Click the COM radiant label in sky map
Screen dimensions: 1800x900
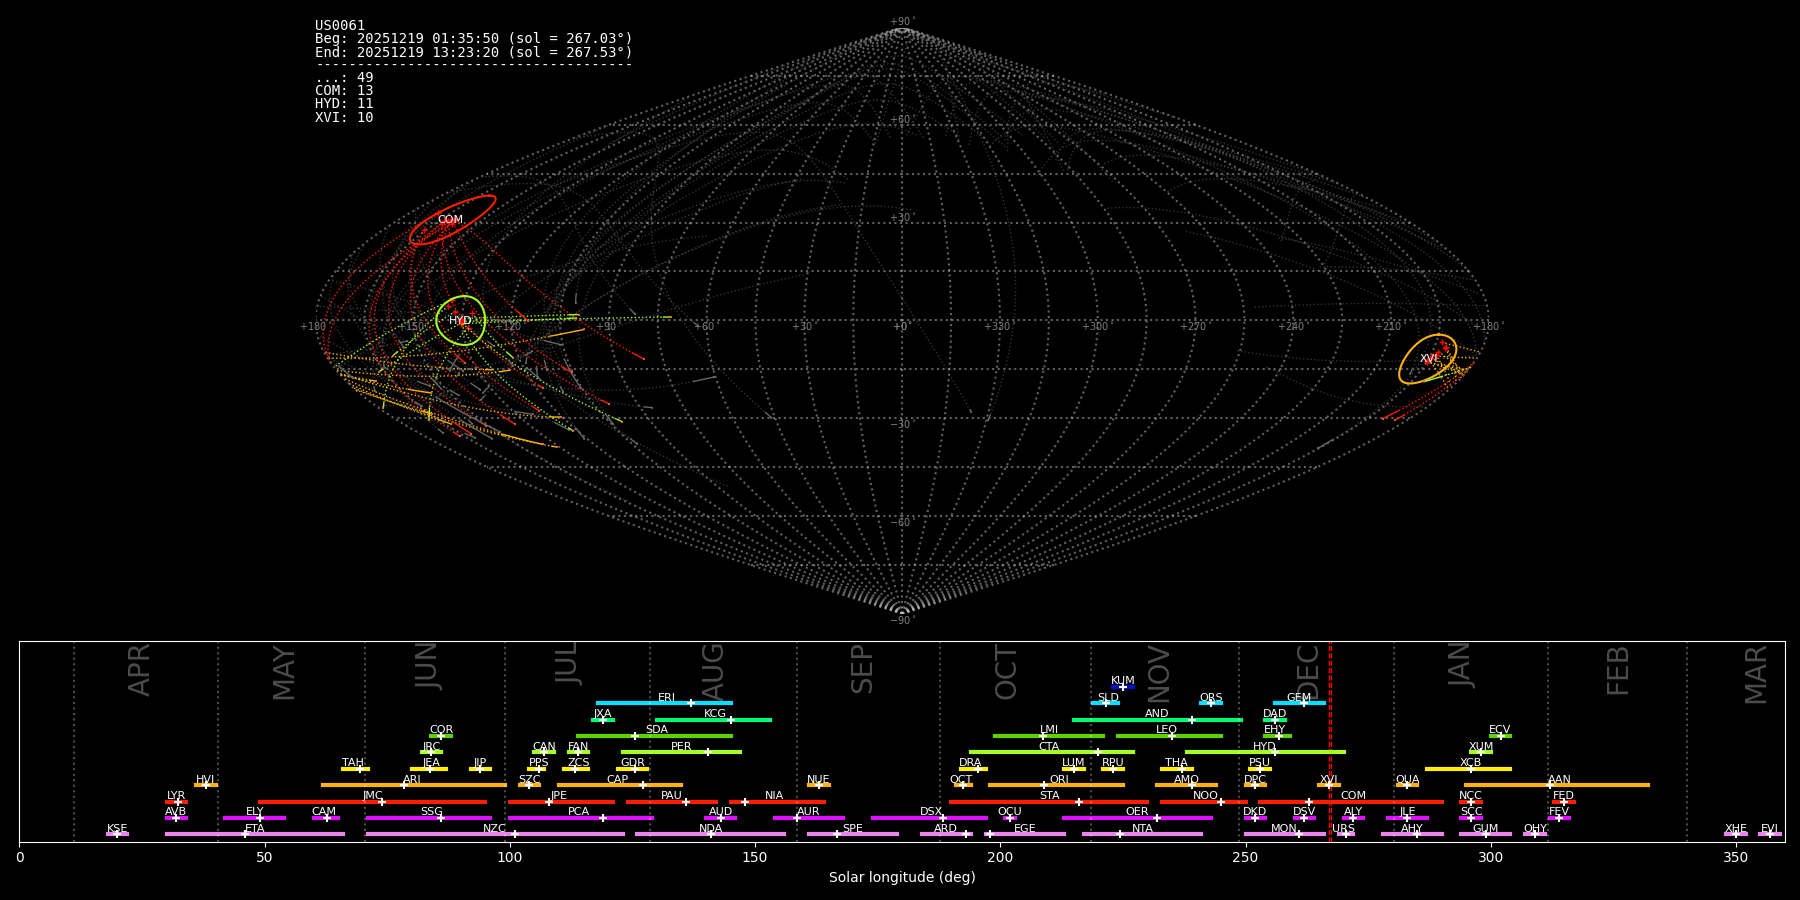450,220
